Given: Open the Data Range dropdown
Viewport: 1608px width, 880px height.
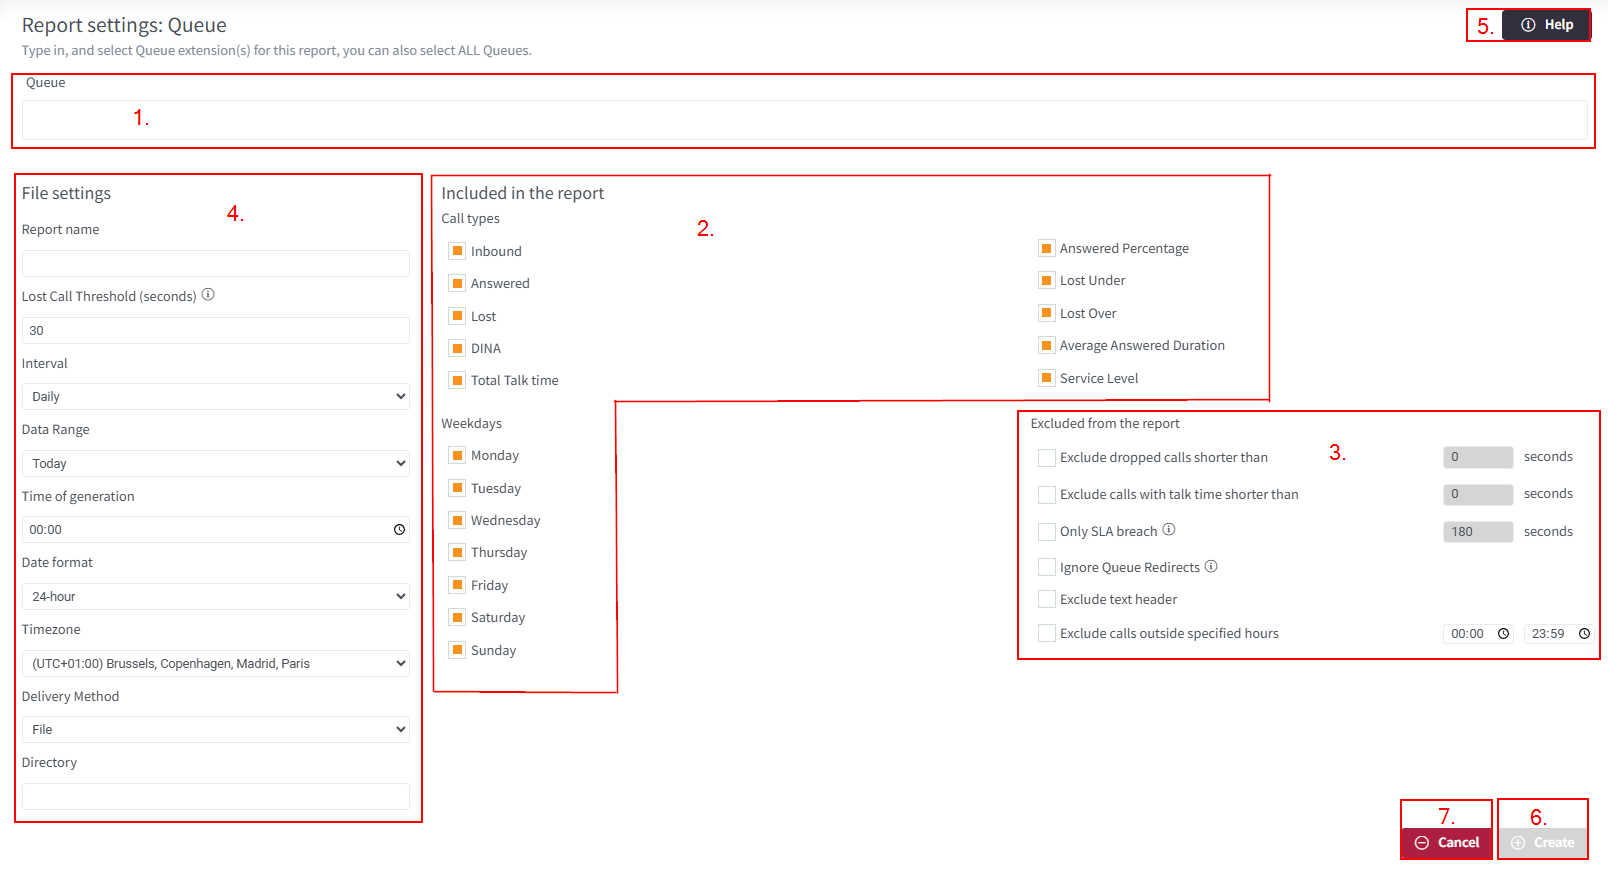Looking at the screenshot, I should 216,463.
